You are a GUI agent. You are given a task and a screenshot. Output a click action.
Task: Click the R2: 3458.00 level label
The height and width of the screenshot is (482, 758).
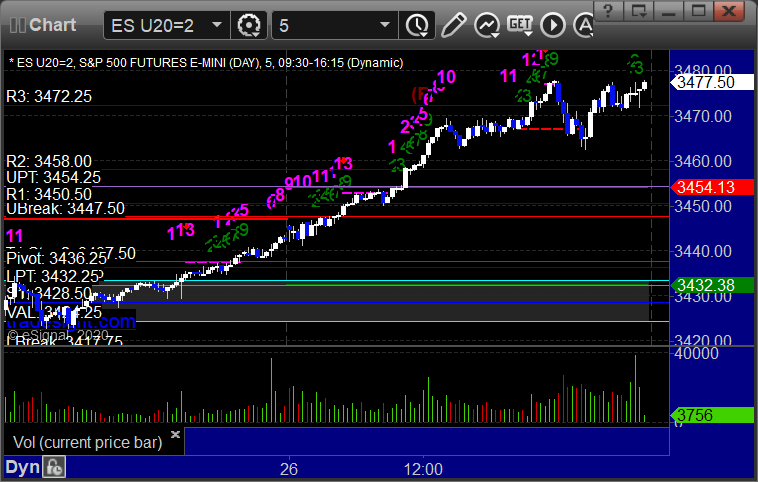(49, 161)
